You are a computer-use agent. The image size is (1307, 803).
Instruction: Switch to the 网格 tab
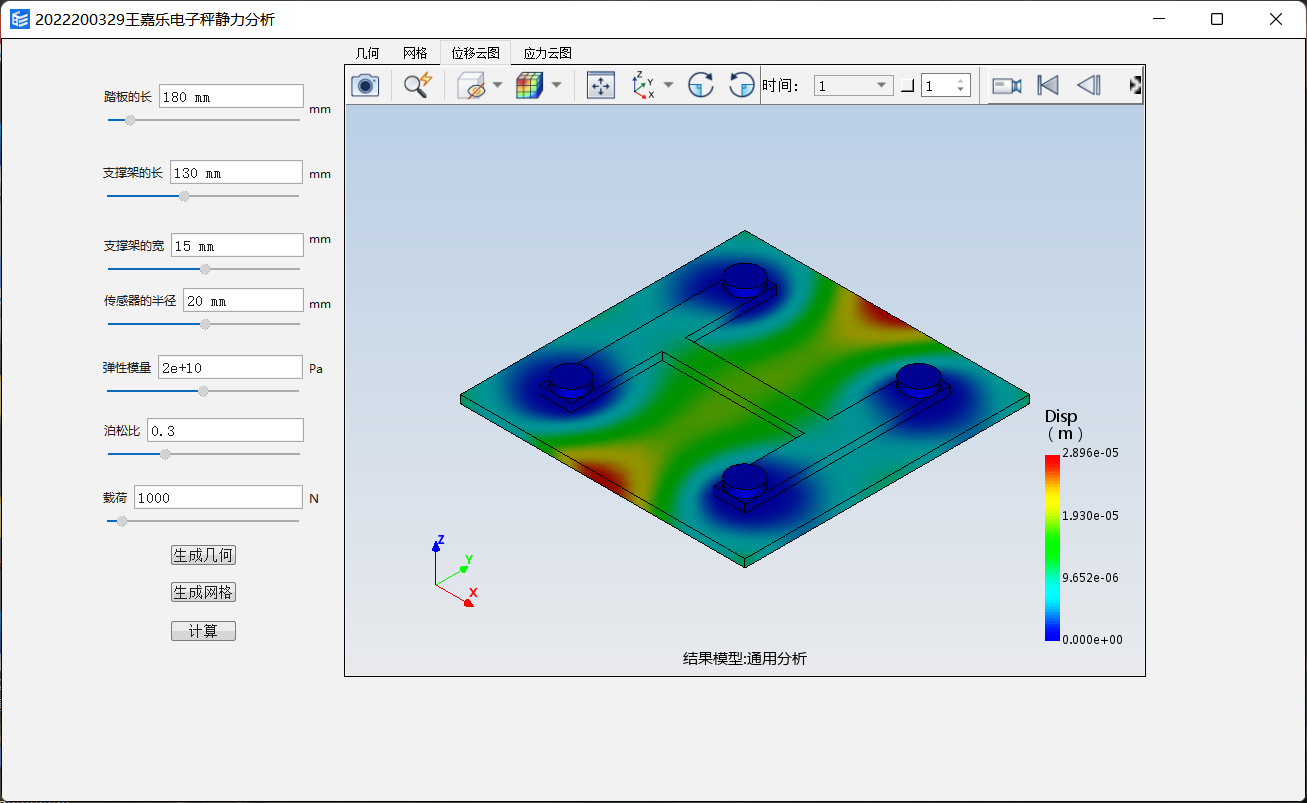[415, 53]
